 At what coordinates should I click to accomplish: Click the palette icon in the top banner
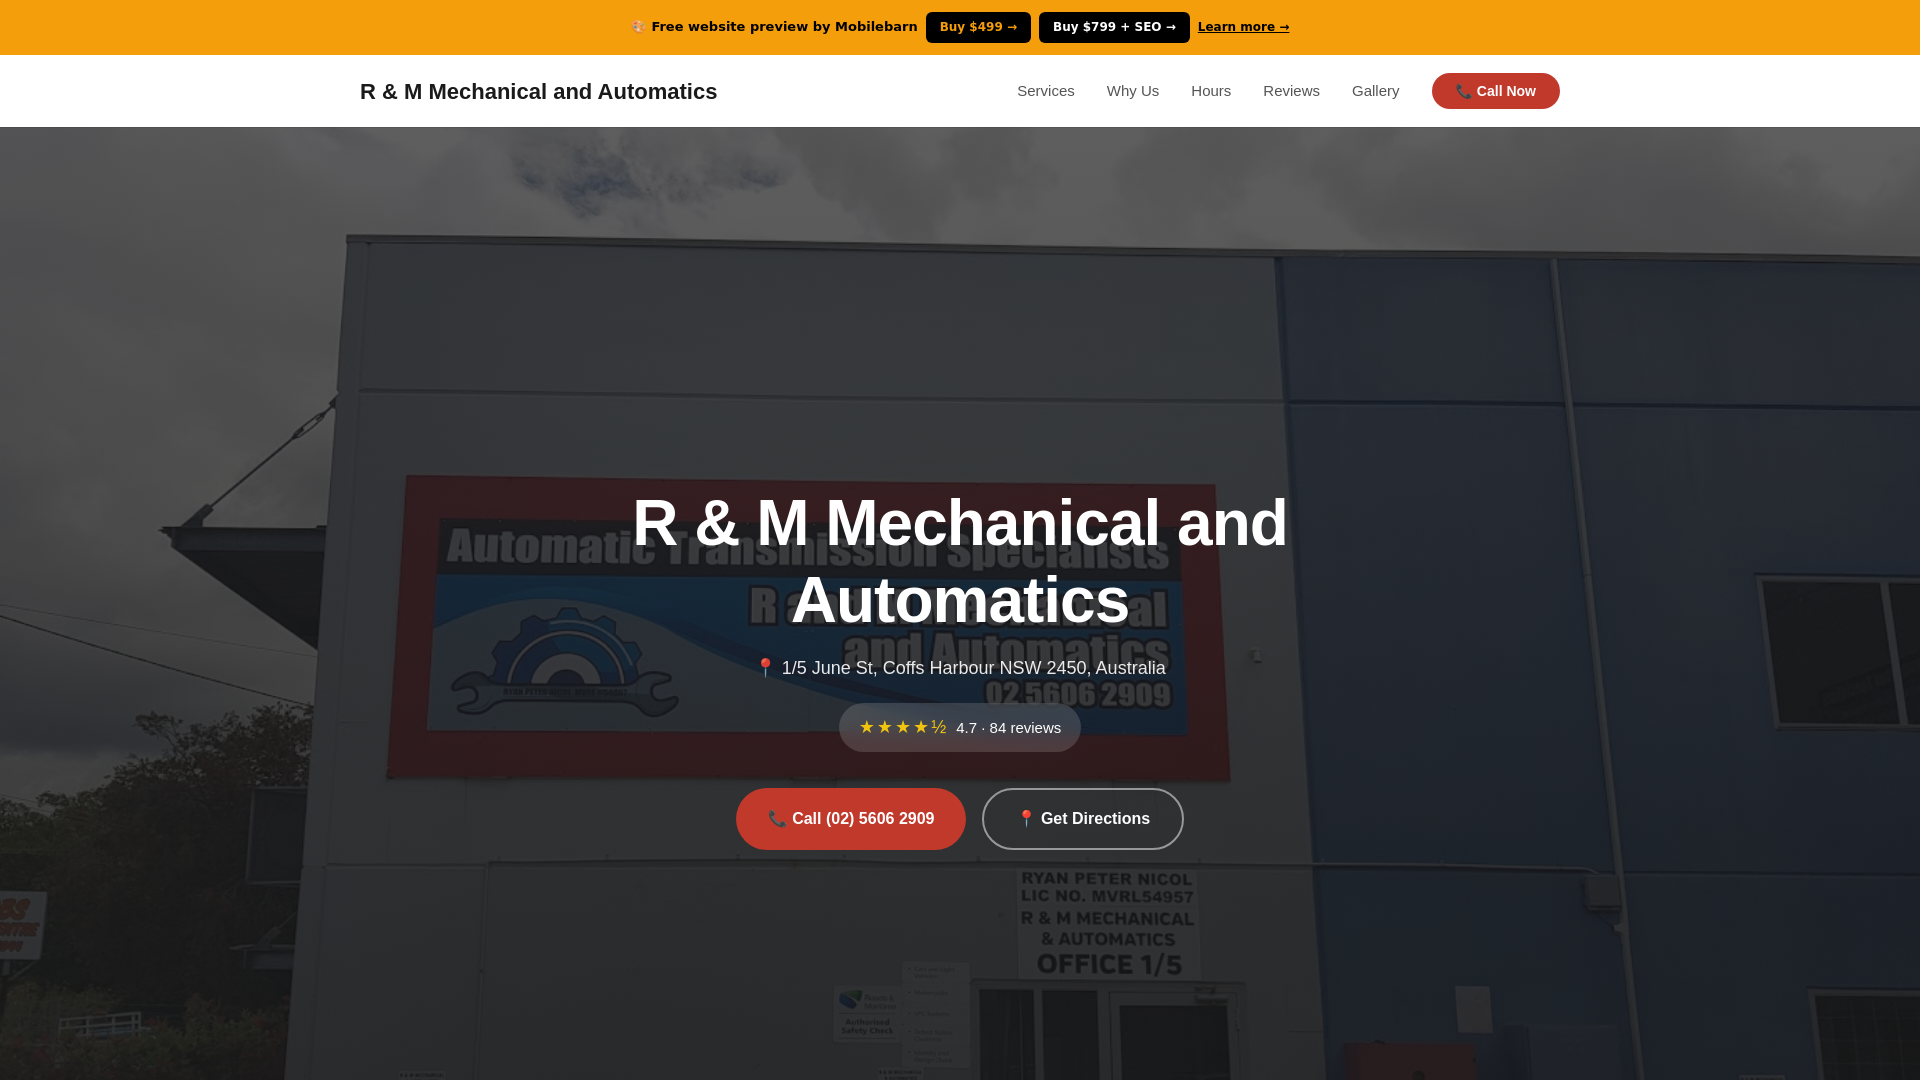[x=638, y=27]
